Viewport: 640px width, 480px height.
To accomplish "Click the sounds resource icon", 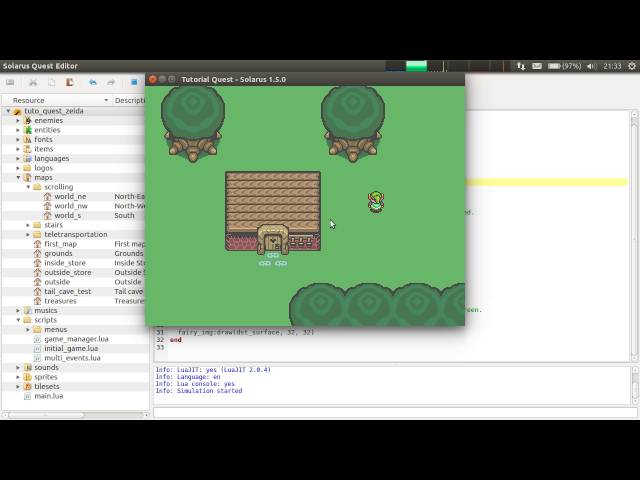I will pyautogui.click(x=28, y=367).
